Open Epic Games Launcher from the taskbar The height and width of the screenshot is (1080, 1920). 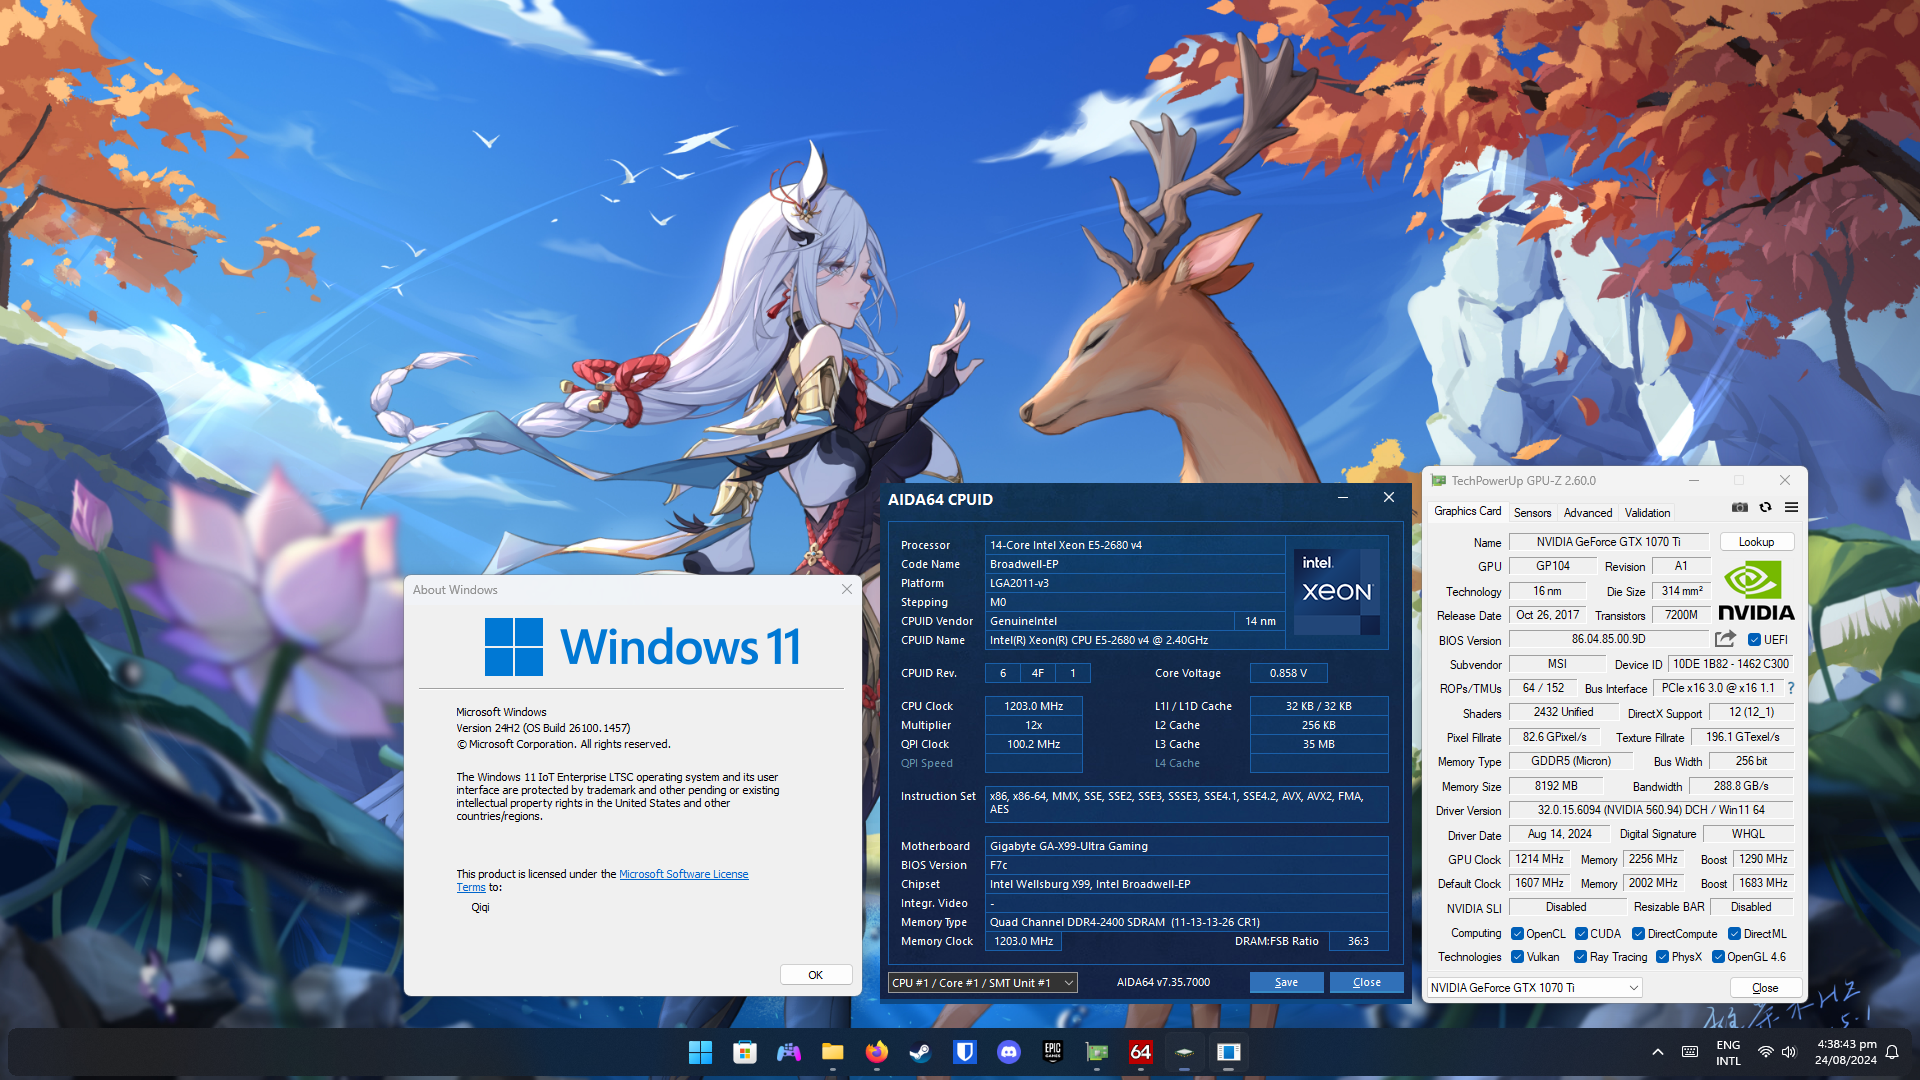pos(1053,1052)
